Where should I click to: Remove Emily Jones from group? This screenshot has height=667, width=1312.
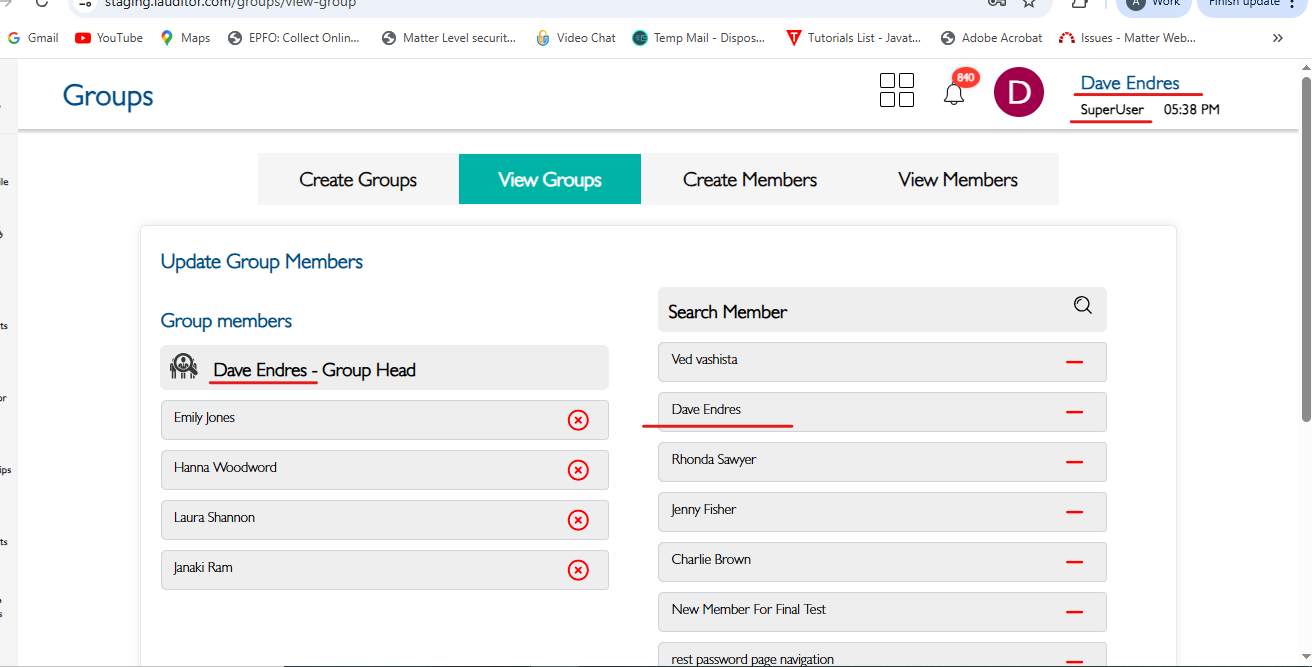point(578,420)
